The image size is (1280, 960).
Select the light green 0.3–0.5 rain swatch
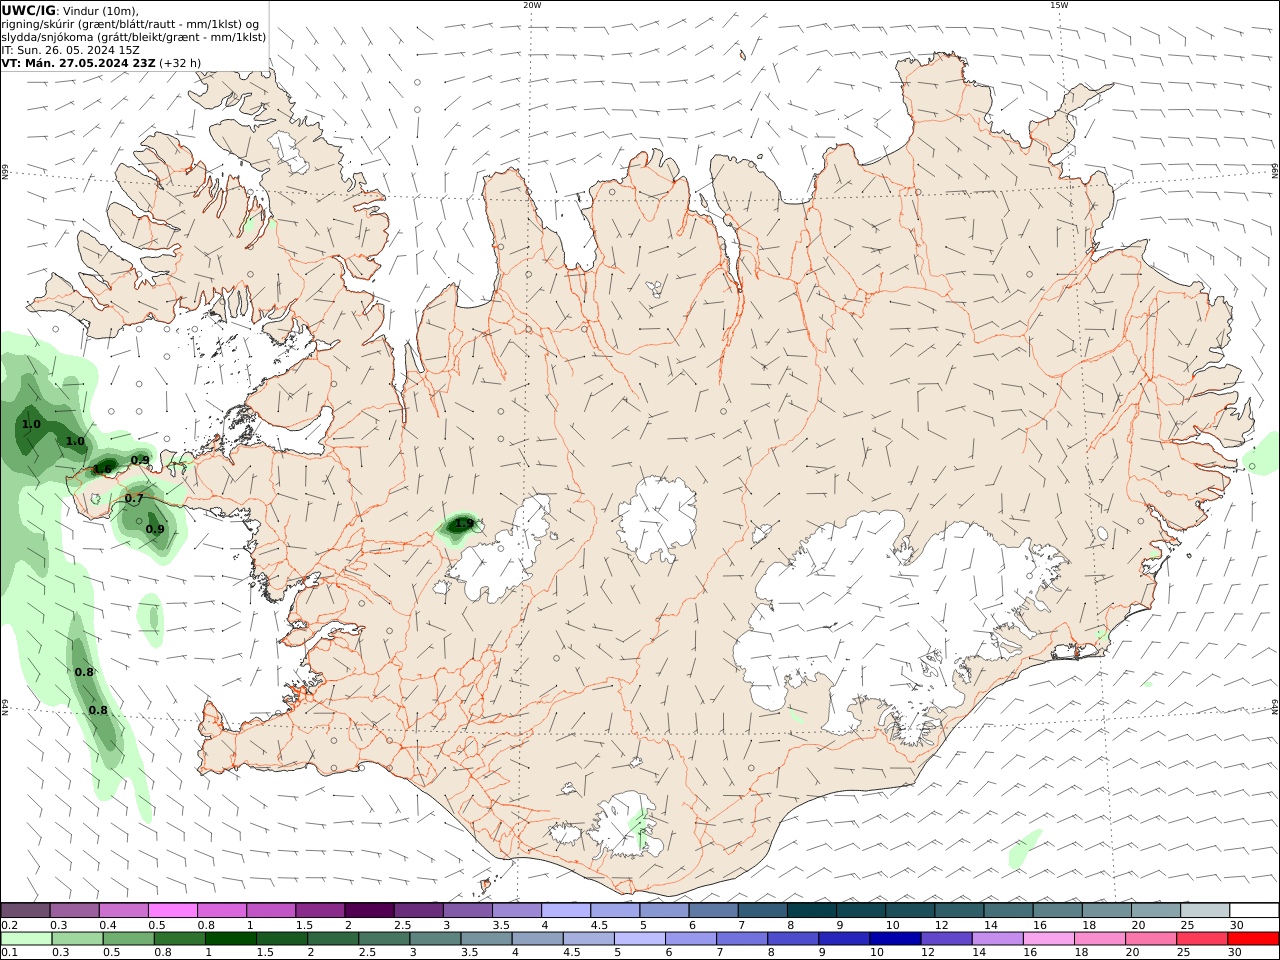pyautogui.click(x=77, y=939)
